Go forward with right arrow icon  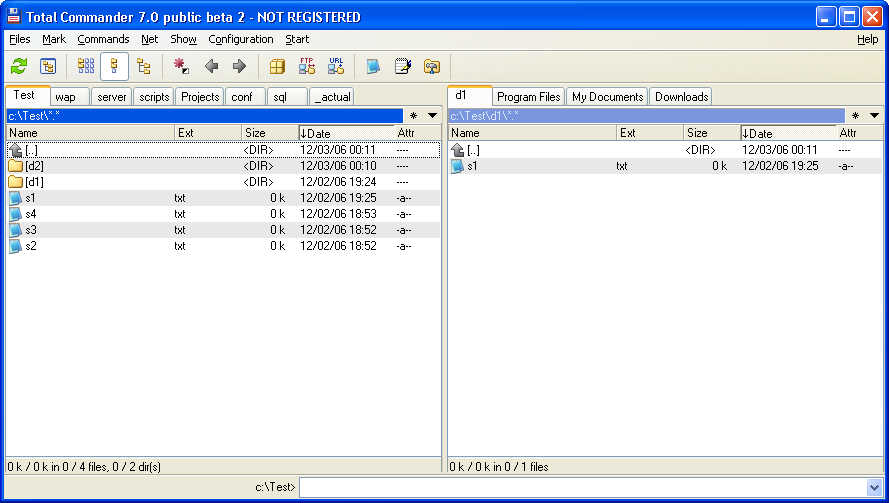point(239,66)
